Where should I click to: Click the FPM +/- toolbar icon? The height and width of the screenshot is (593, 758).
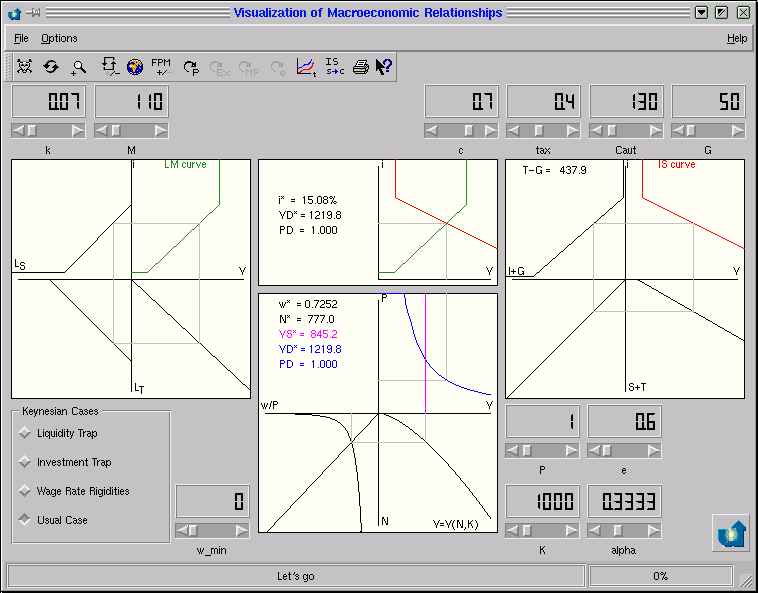[161, 67]
